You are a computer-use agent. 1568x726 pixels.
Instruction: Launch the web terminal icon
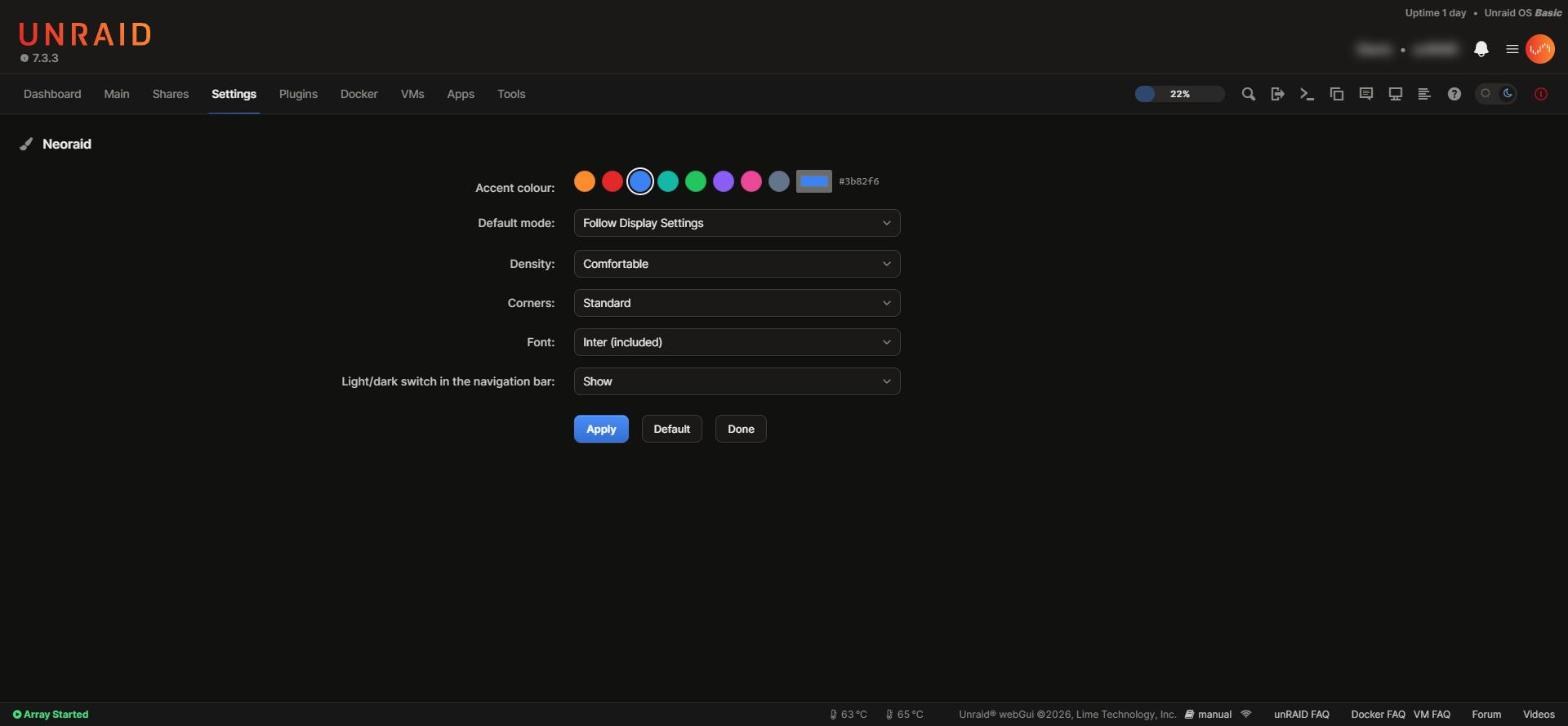pos(1307,94)
